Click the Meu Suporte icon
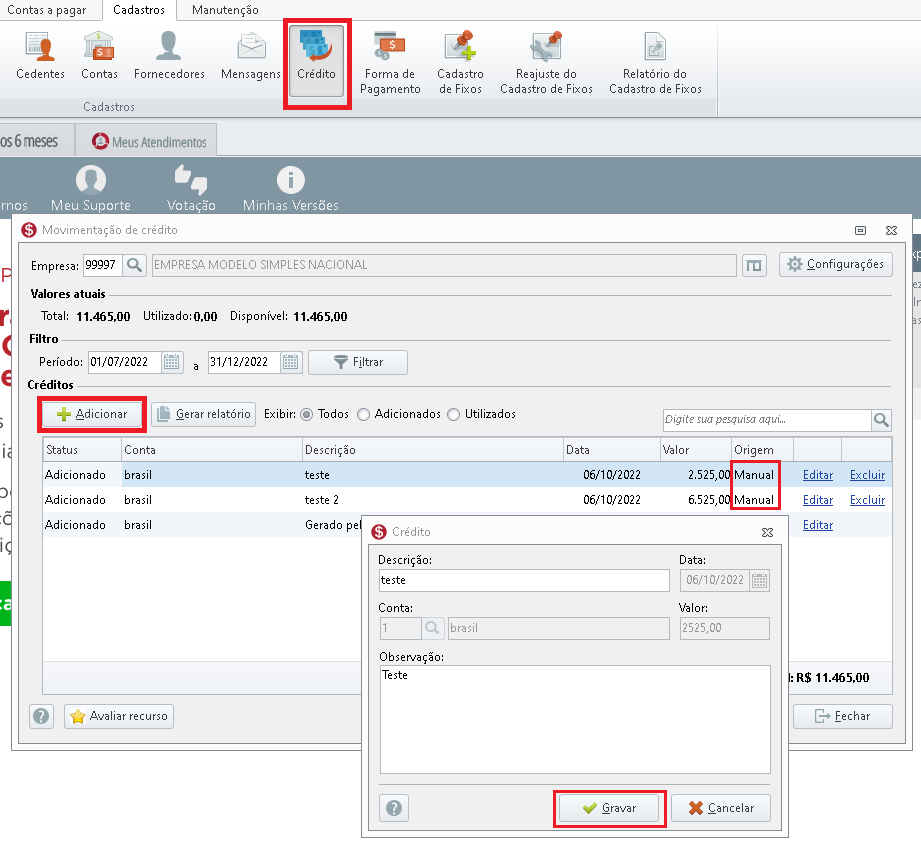This screenshot has width=921, height=847. pos(91,180)
